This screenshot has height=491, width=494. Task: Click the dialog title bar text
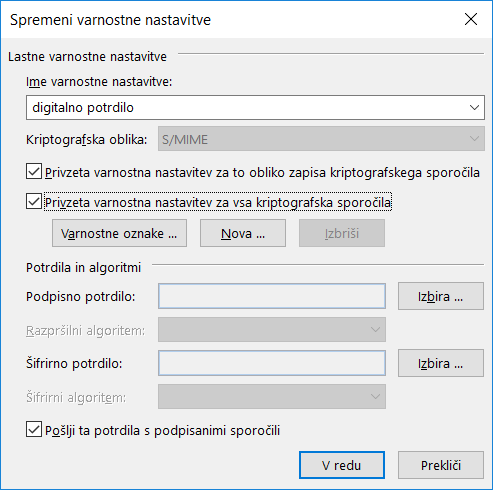click(110, 20)
